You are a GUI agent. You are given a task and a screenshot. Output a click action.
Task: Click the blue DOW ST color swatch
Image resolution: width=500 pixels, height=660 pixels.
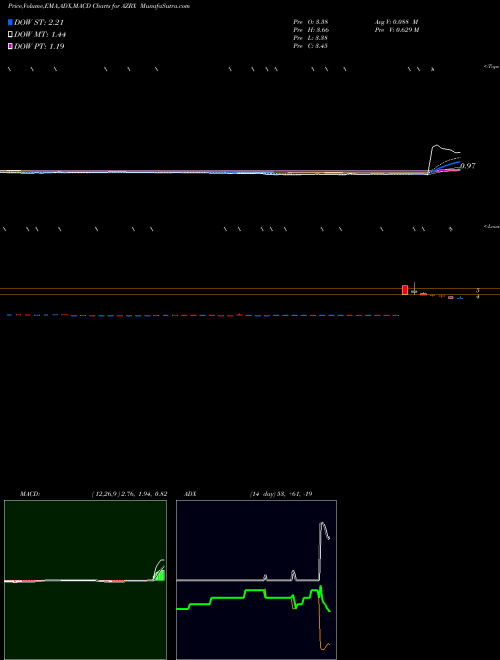[x=11, y=22]
